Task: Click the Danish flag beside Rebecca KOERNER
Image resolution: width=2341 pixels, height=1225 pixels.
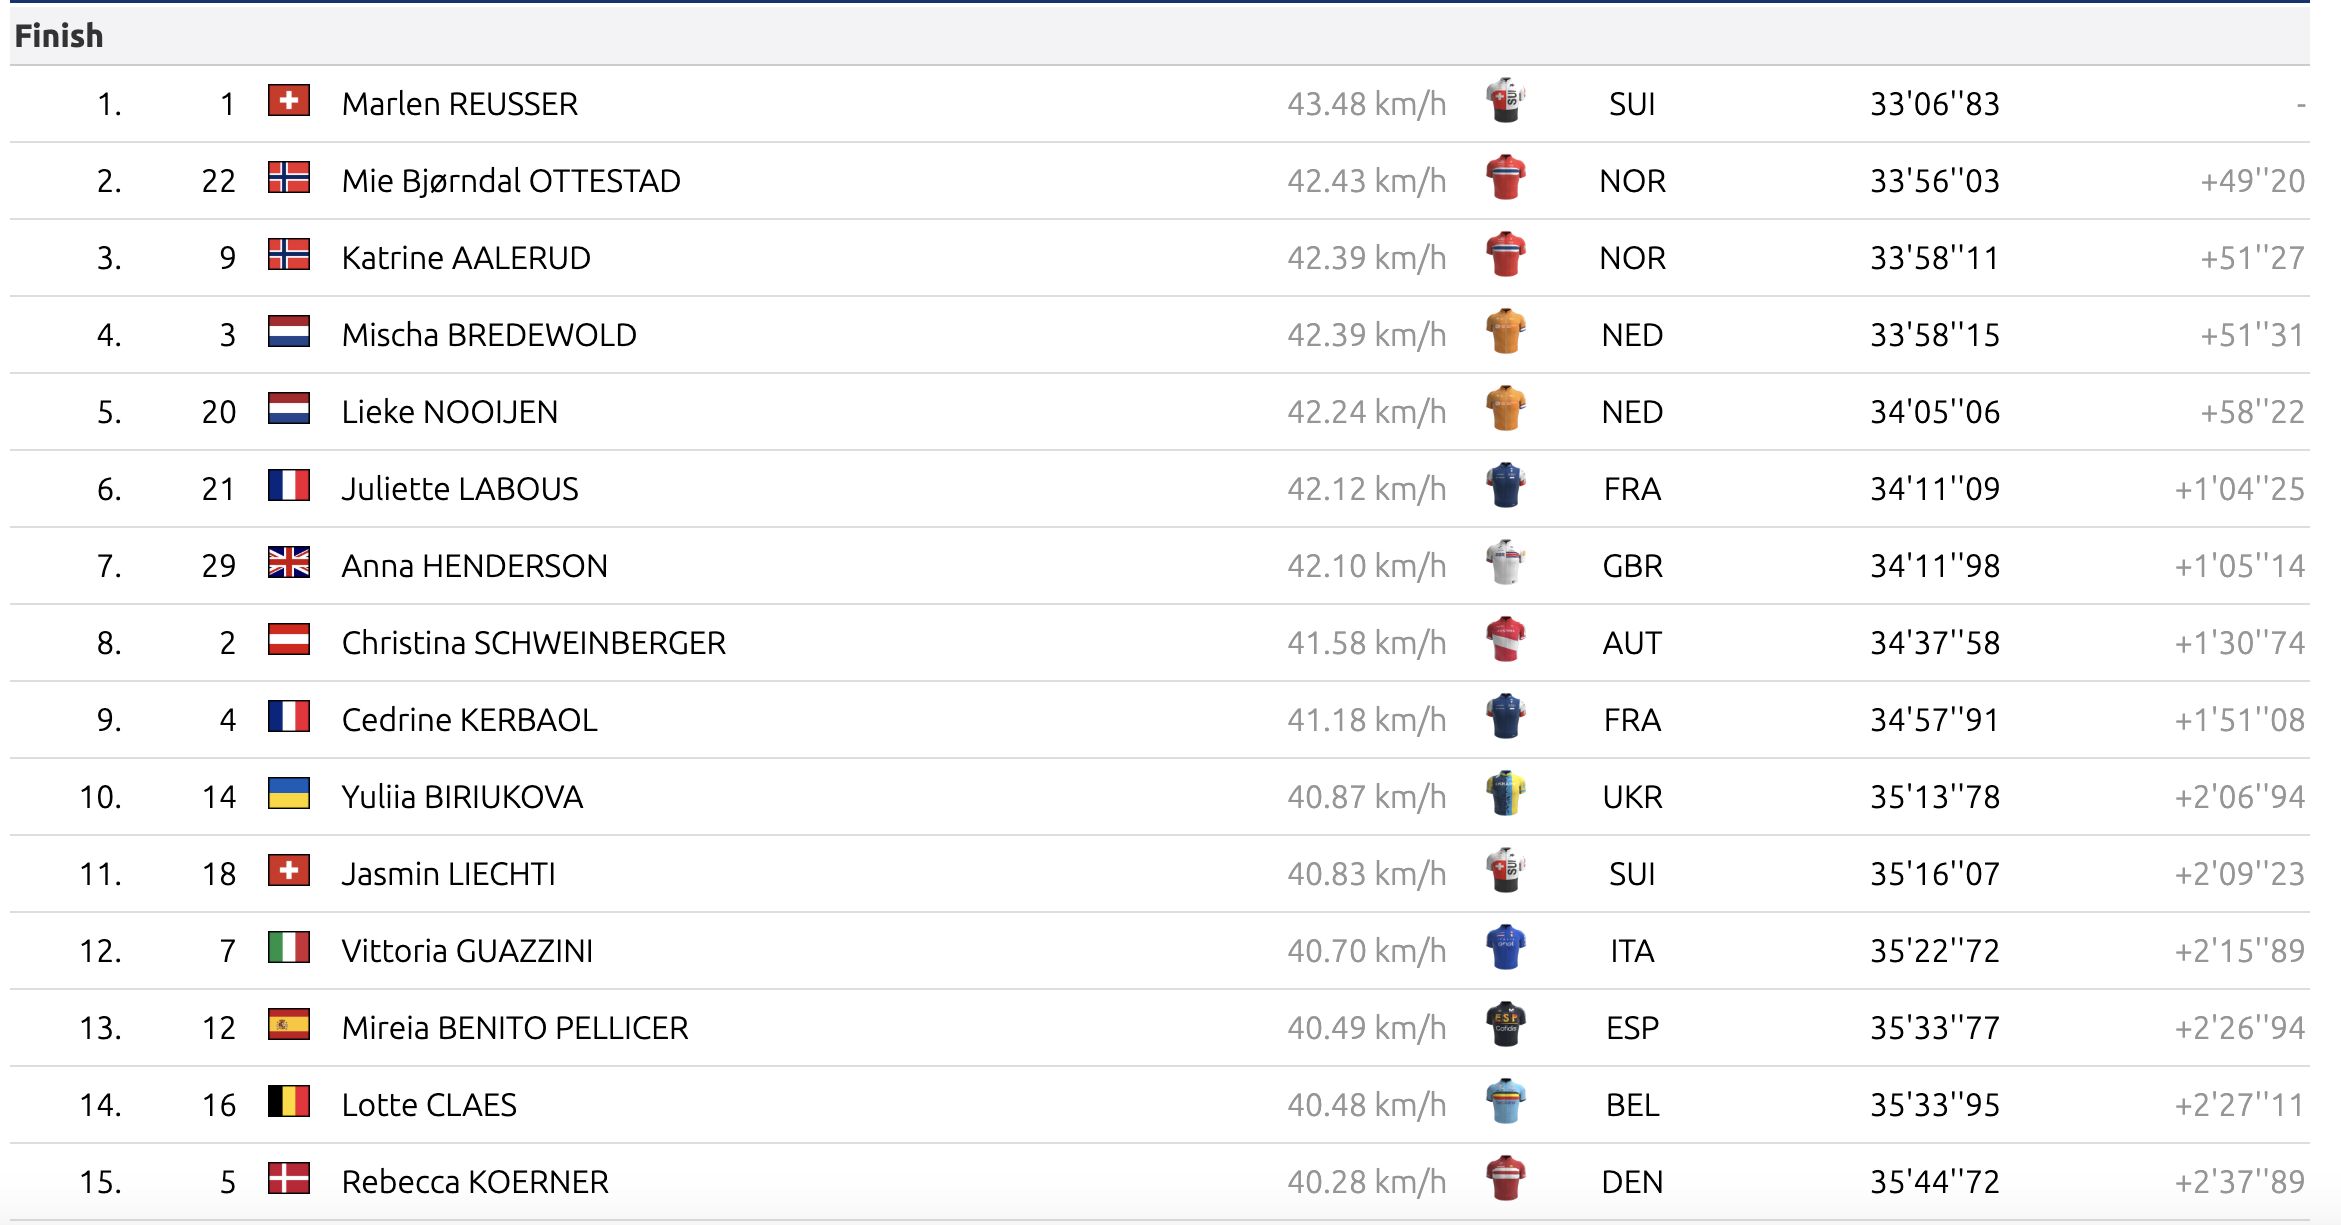Action: point(289,1179)
